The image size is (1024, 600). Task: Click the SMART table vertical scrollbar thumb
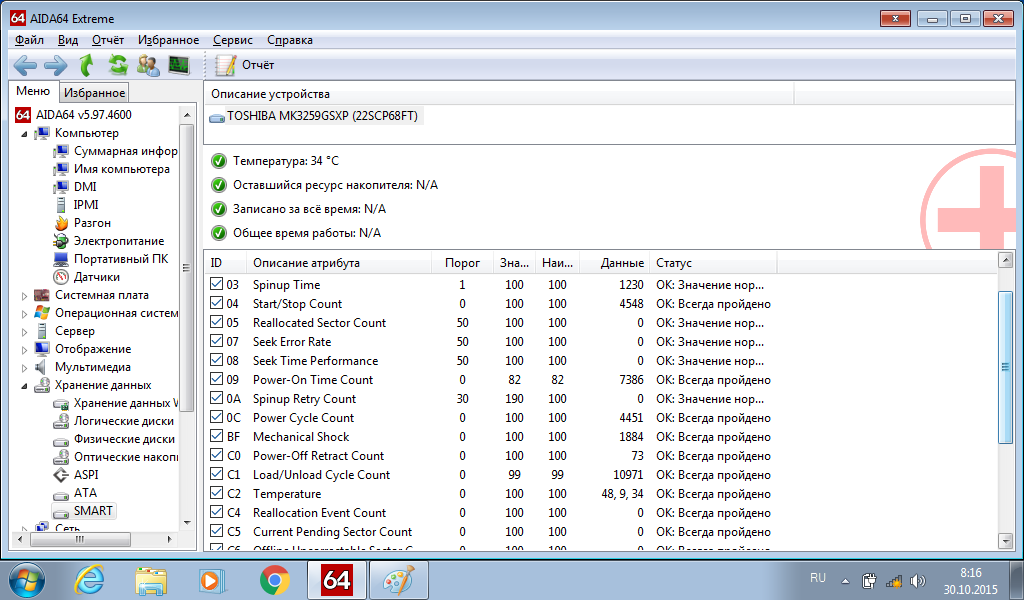point(1006,367)
